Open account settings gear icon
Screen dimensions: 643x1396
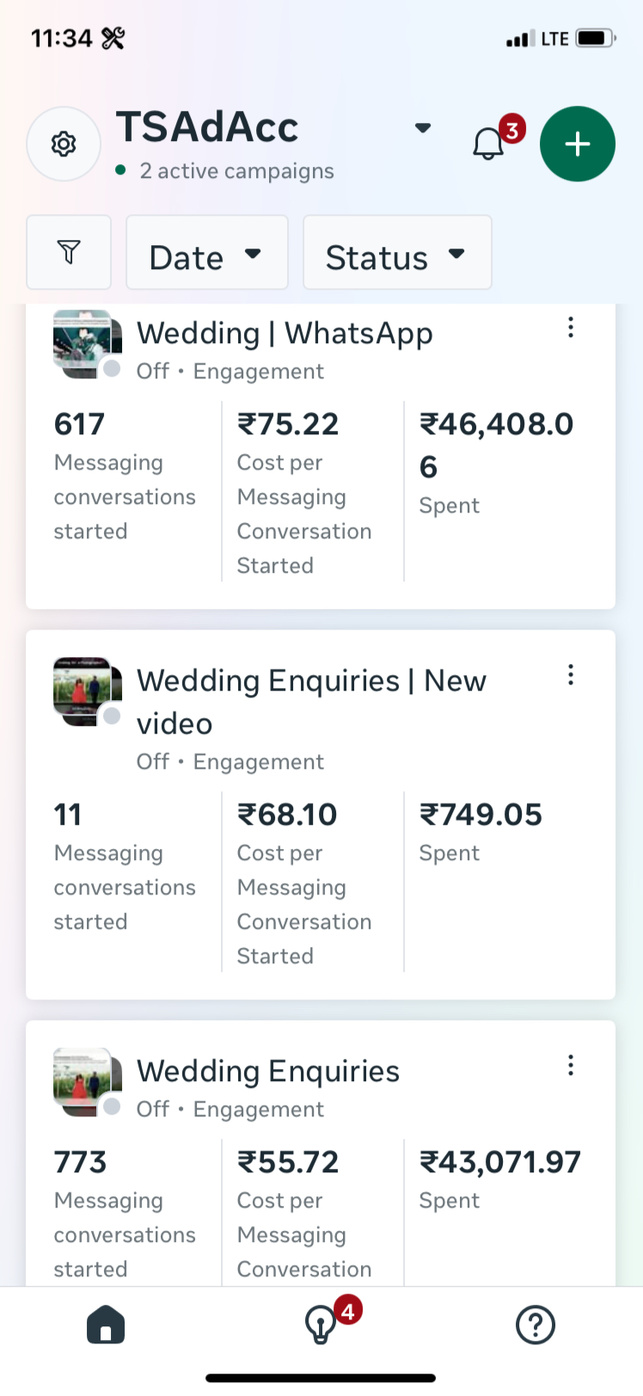pos(63,144)
